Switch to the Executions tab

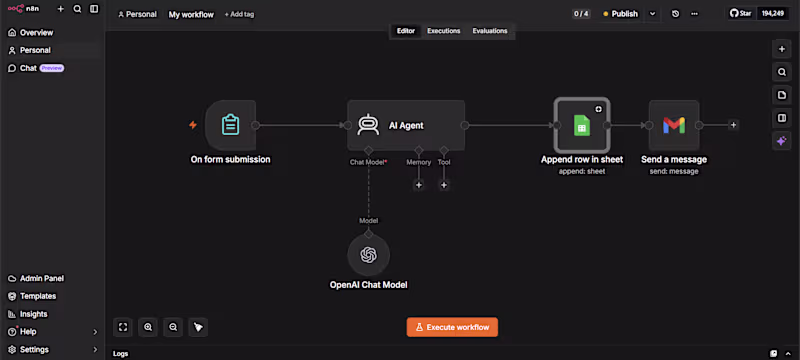pos(443,31)
